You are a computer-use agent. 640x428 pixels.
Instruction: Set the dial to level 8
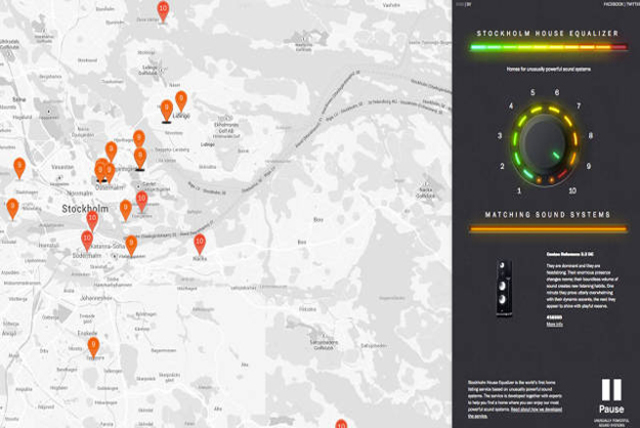(590, 136)
